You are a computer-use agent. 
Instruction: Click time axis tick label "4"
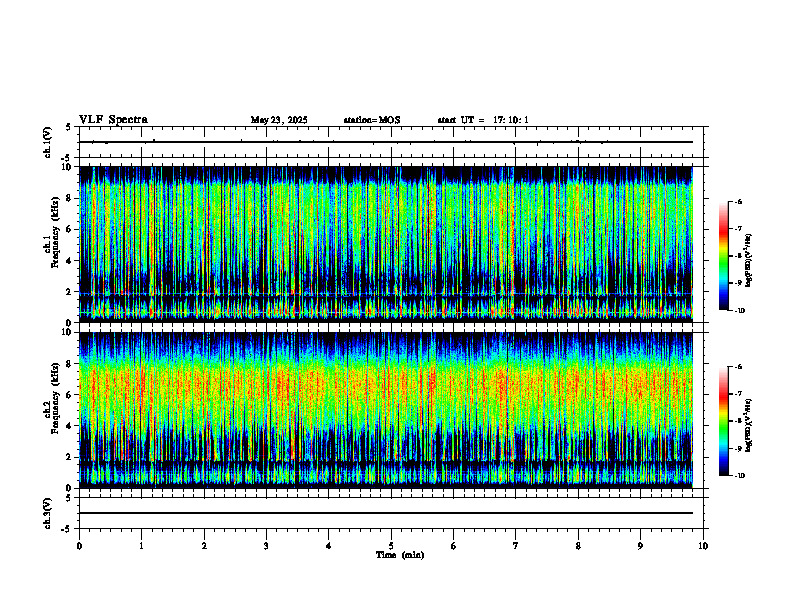(x=329, y=546)
